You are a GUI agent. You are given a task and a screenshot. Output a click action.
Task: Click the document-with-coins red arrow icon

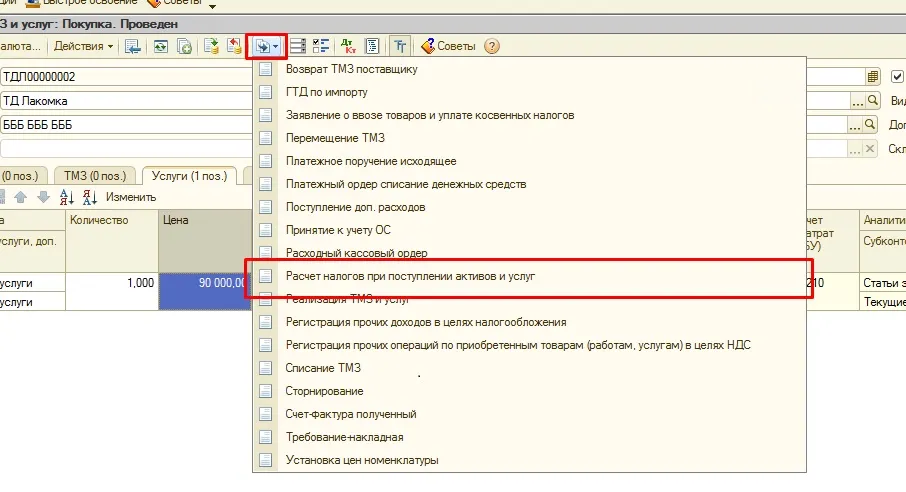(235, 46)
